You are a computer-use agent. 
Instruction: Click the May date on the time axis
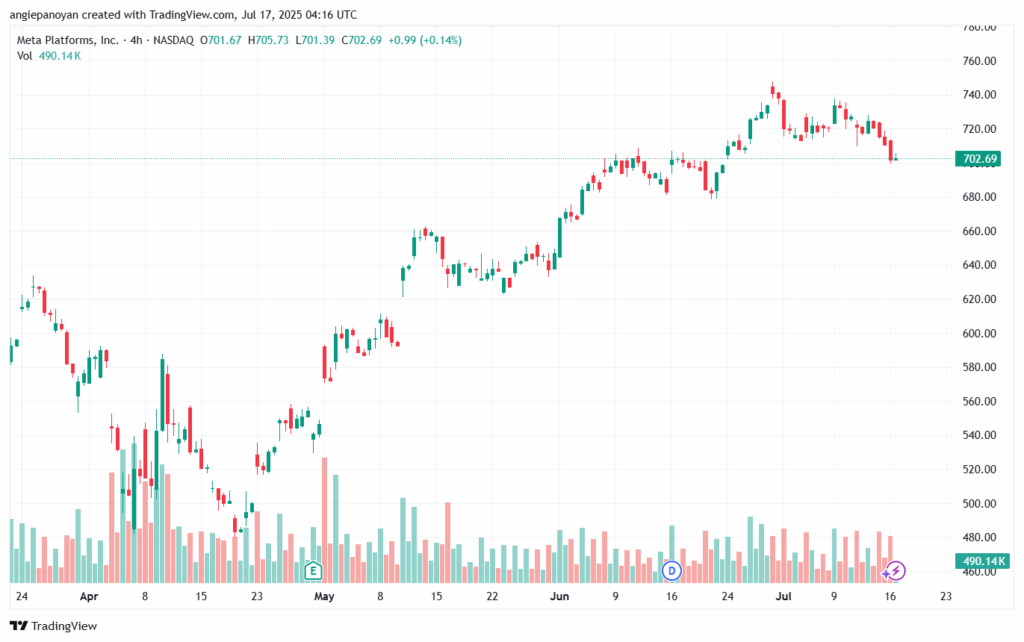(x=324, y=596)
